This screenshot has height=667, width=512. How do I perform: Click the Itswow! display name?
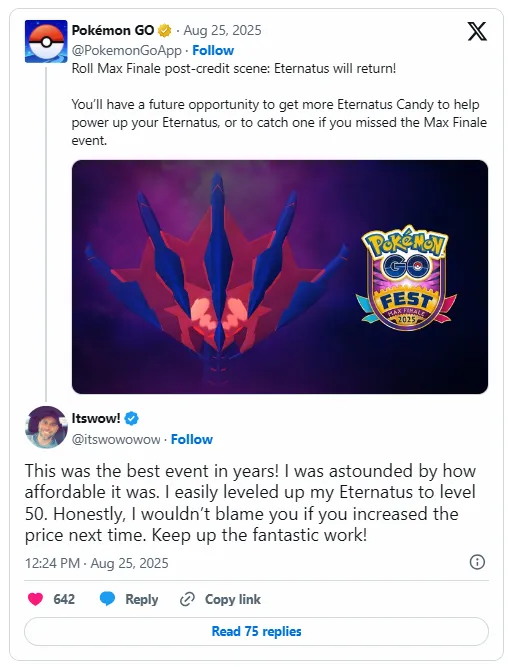click(96, 419)
